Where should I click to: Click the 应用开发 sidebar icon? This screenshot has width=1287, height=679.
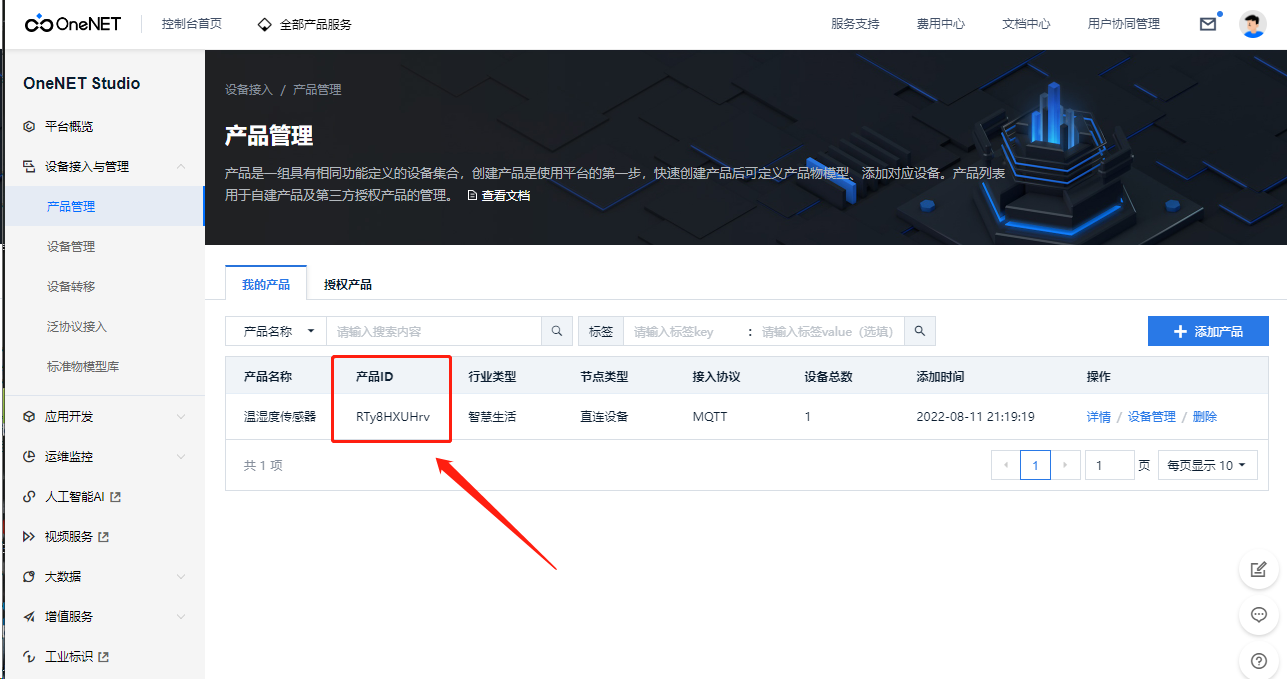point(29,417)
